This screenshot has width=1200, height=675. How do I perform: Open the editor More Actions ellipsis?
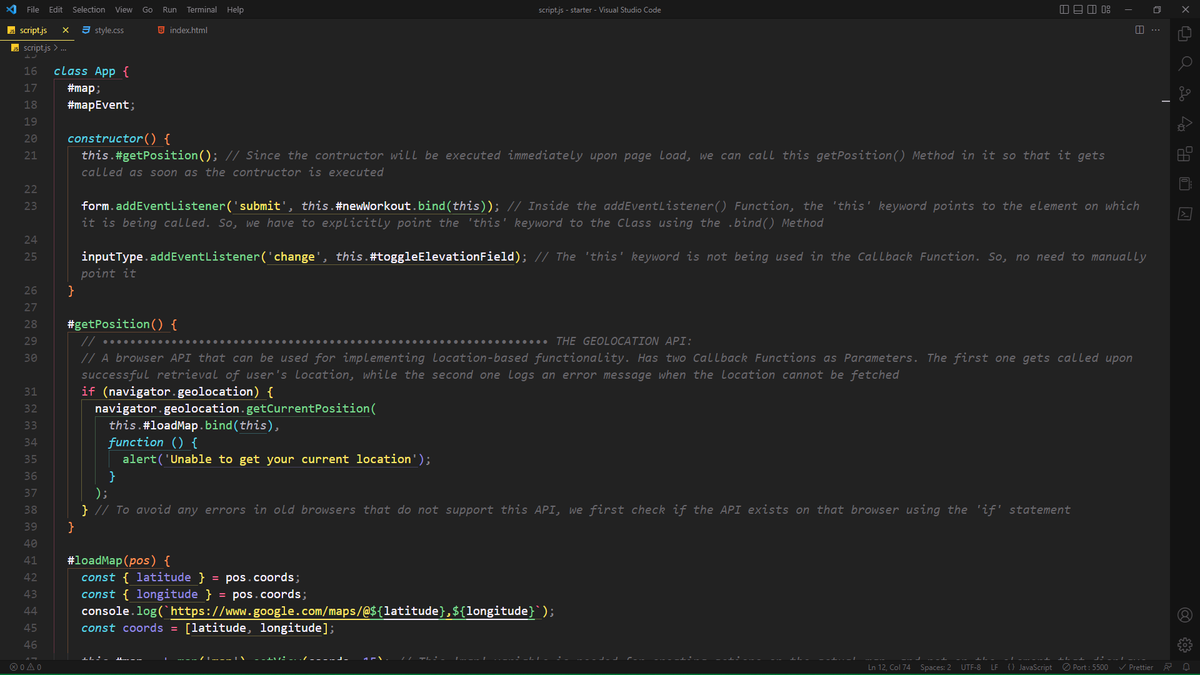(x=1157, y=30)
